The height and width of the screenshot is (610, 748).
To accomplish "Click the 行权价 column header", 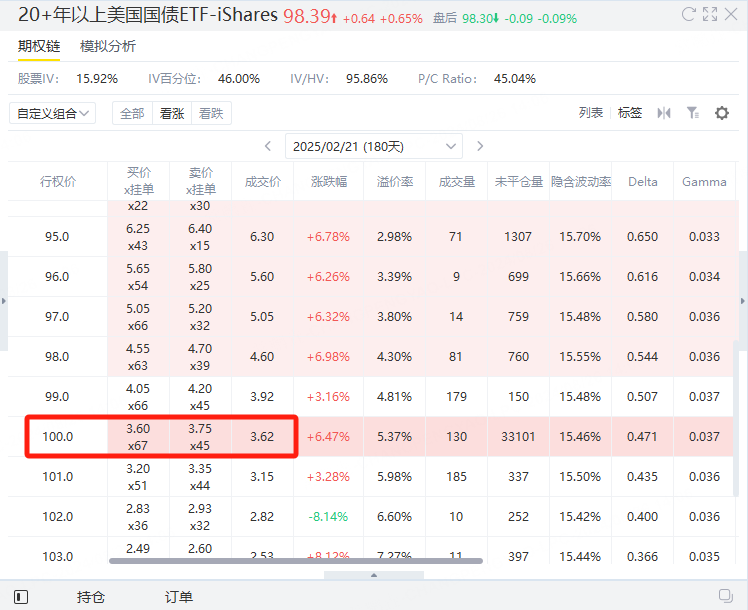I will coord(58,181).
